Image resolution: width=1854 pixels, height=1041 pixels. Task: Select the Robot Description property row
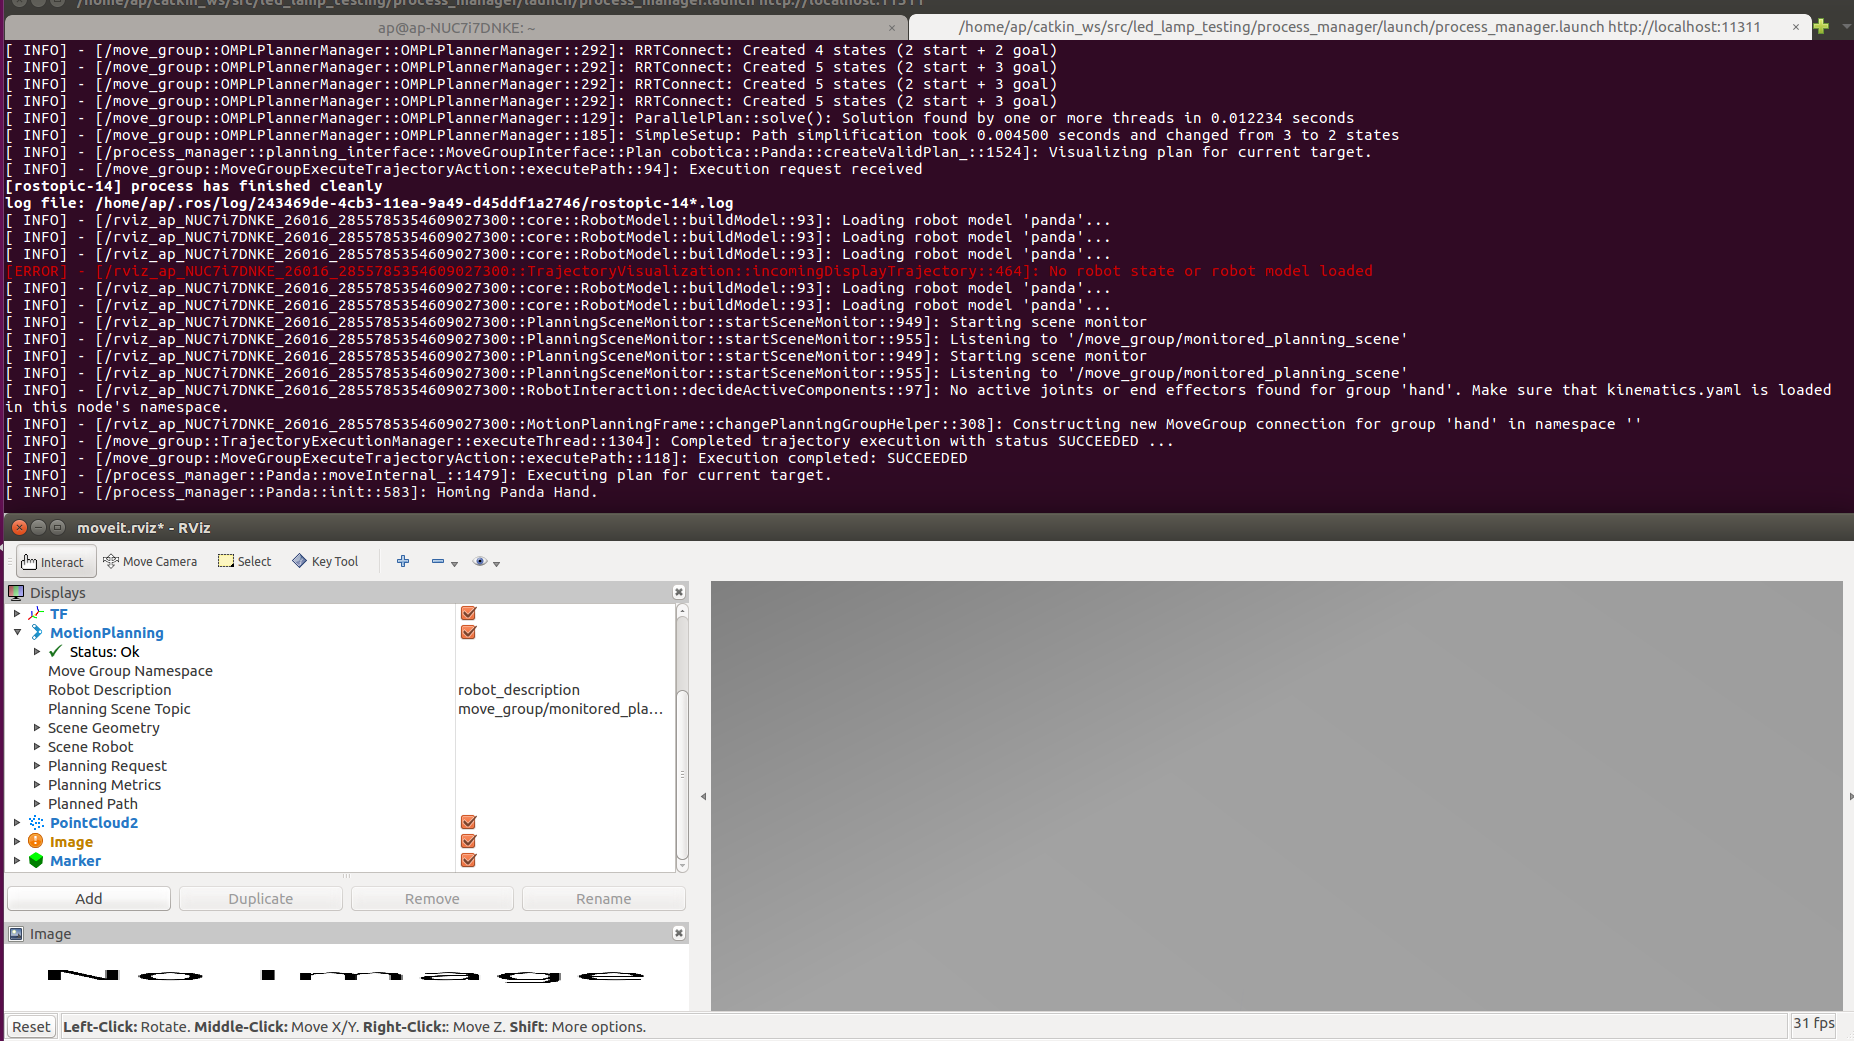[x=341, y=690]
